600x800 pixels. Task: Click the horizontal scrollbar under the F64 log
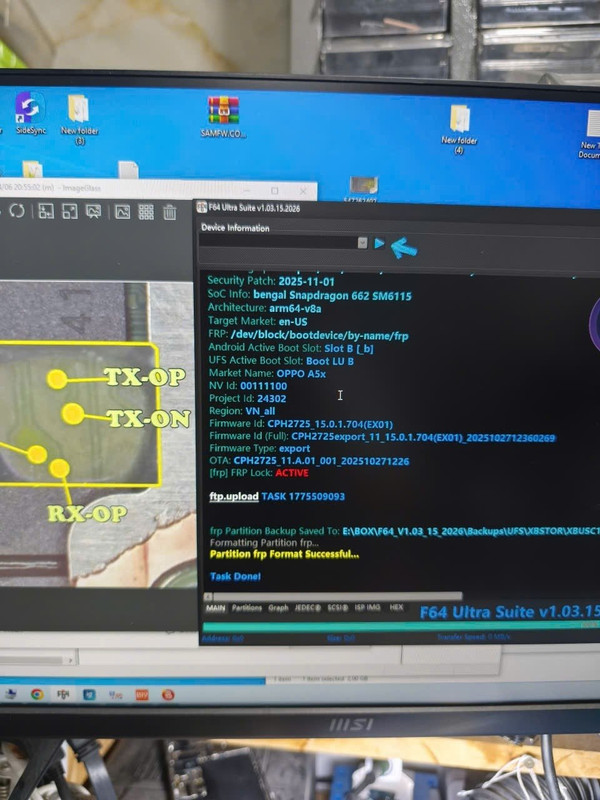(337, 596)
